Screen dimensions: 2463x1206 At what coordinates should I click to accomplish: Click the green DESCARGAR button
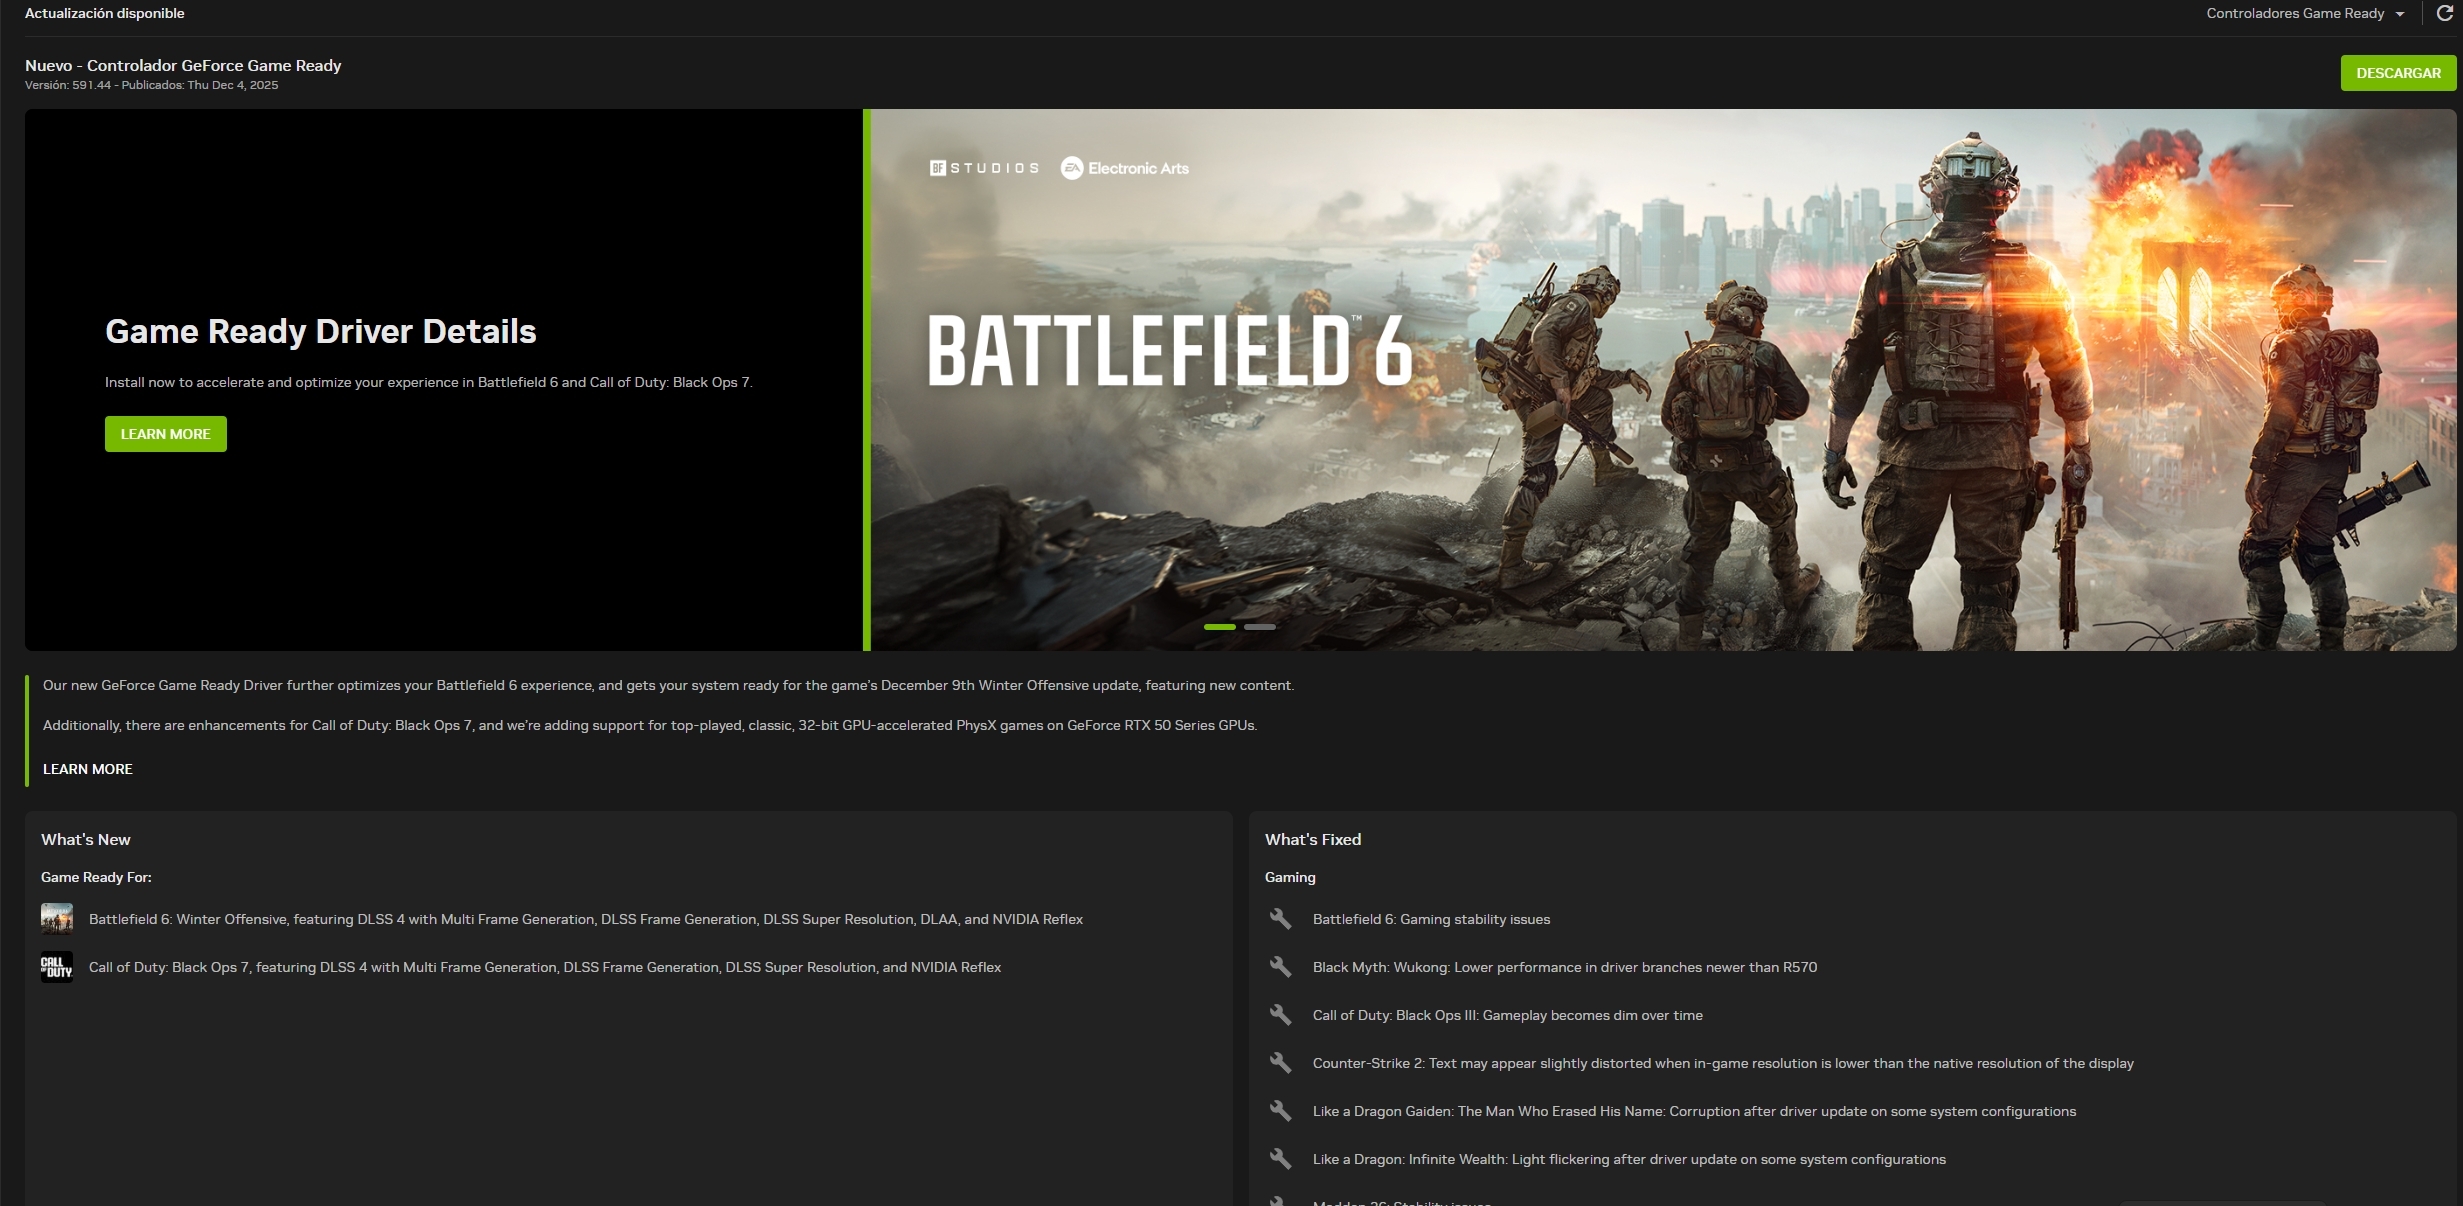click(x=2397, y=73)
